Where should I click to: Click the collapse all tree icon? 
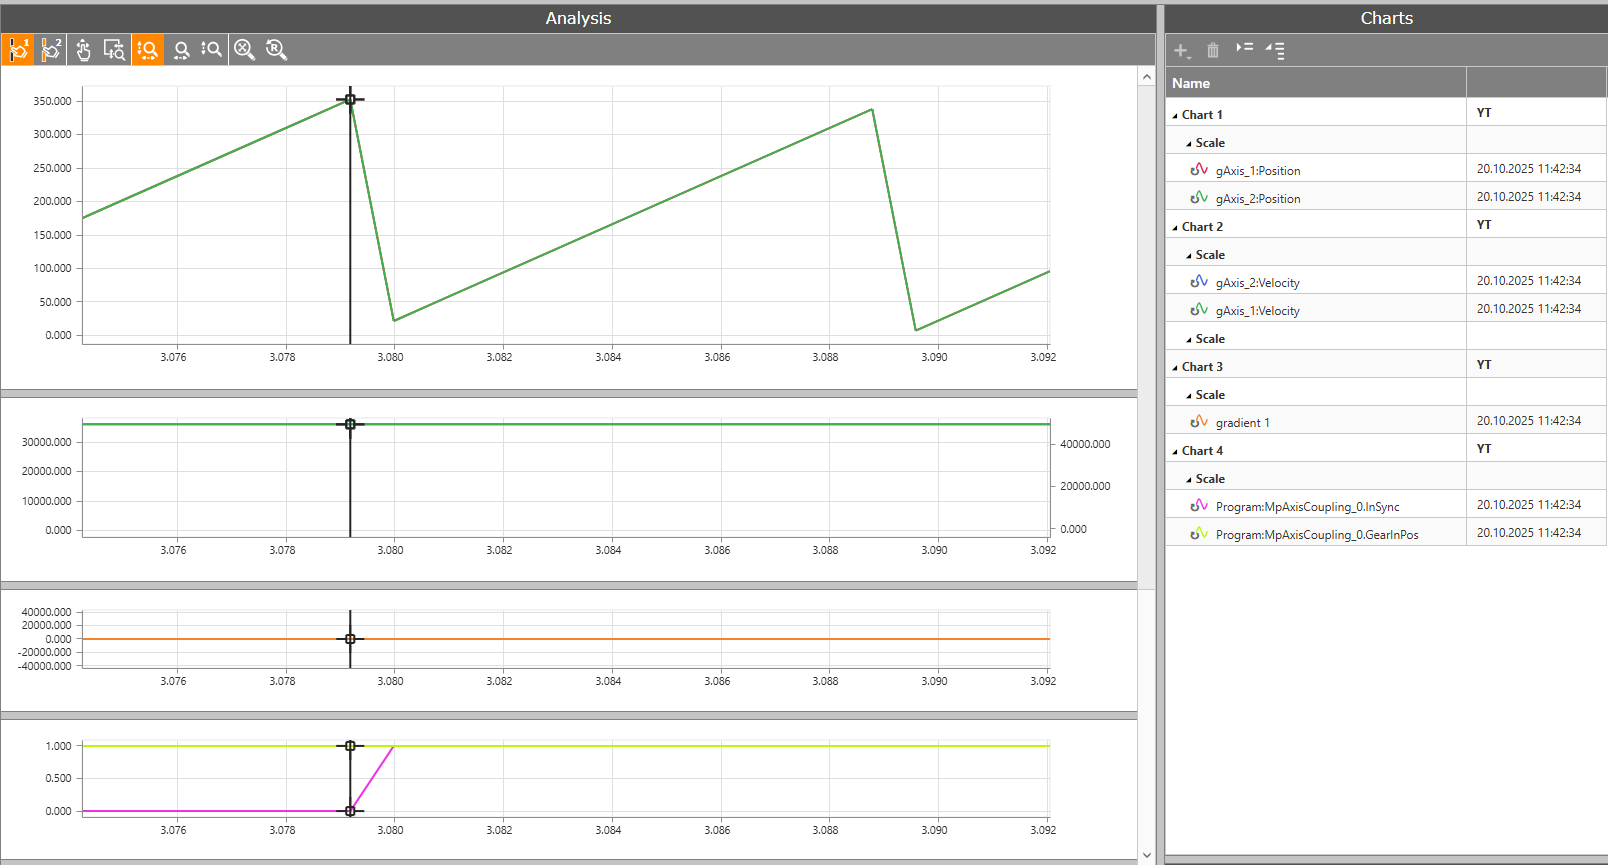tap(1244, 48)
